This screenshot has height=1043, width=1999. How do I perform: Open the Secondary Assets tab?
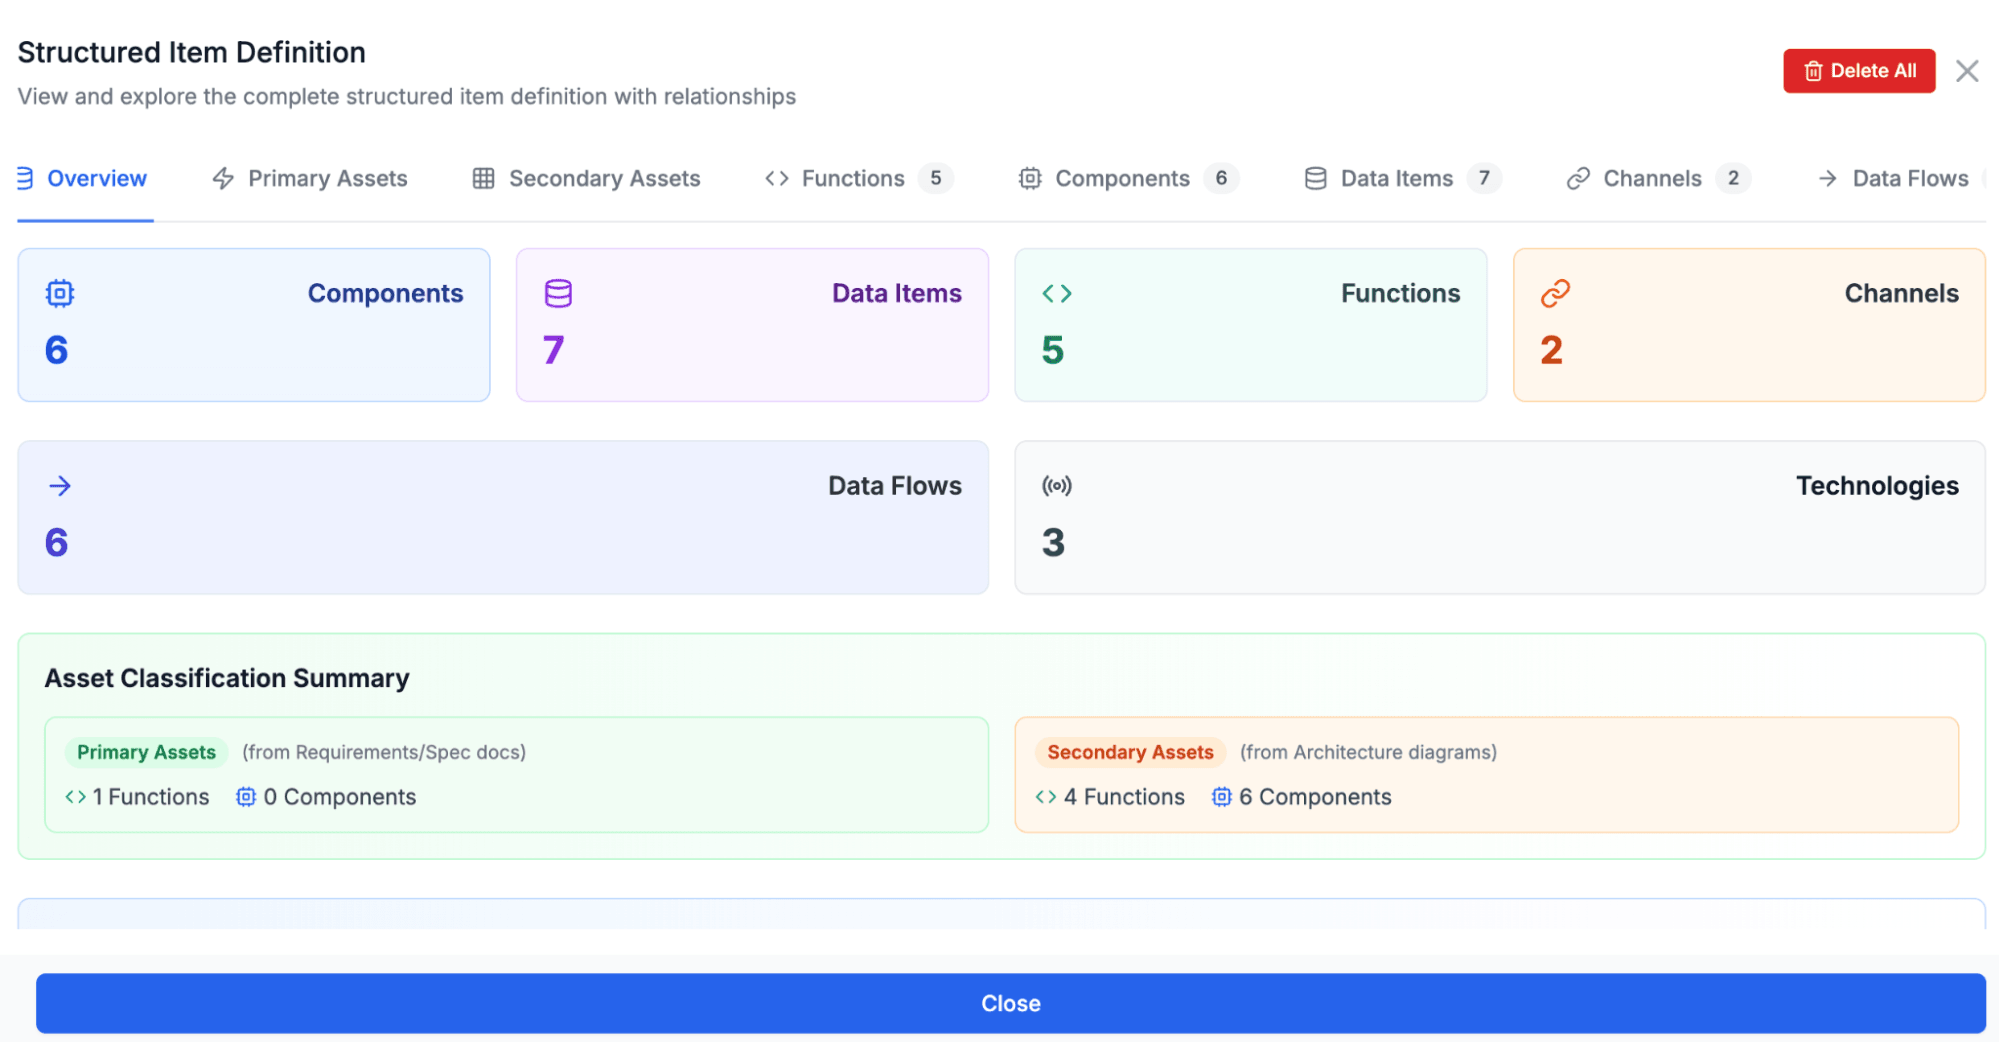point(586,179)
